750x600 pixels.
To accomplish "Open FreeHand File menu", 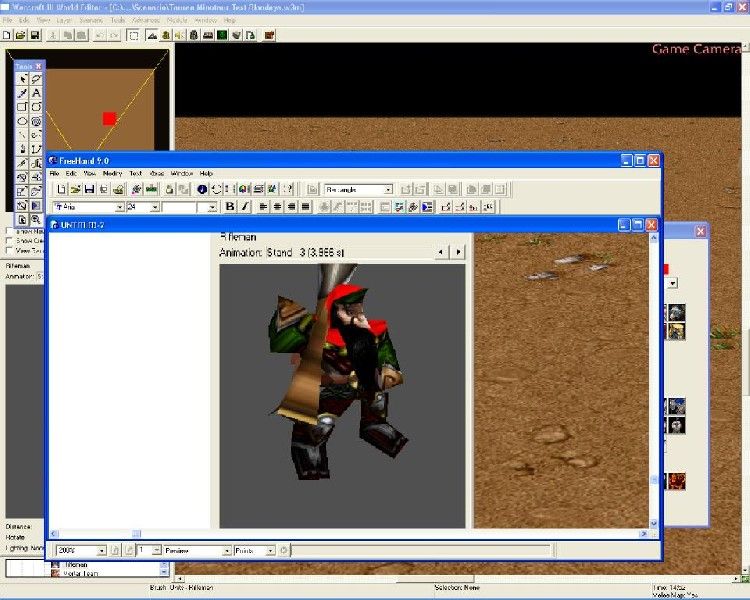I will click(x=55, y=173).
